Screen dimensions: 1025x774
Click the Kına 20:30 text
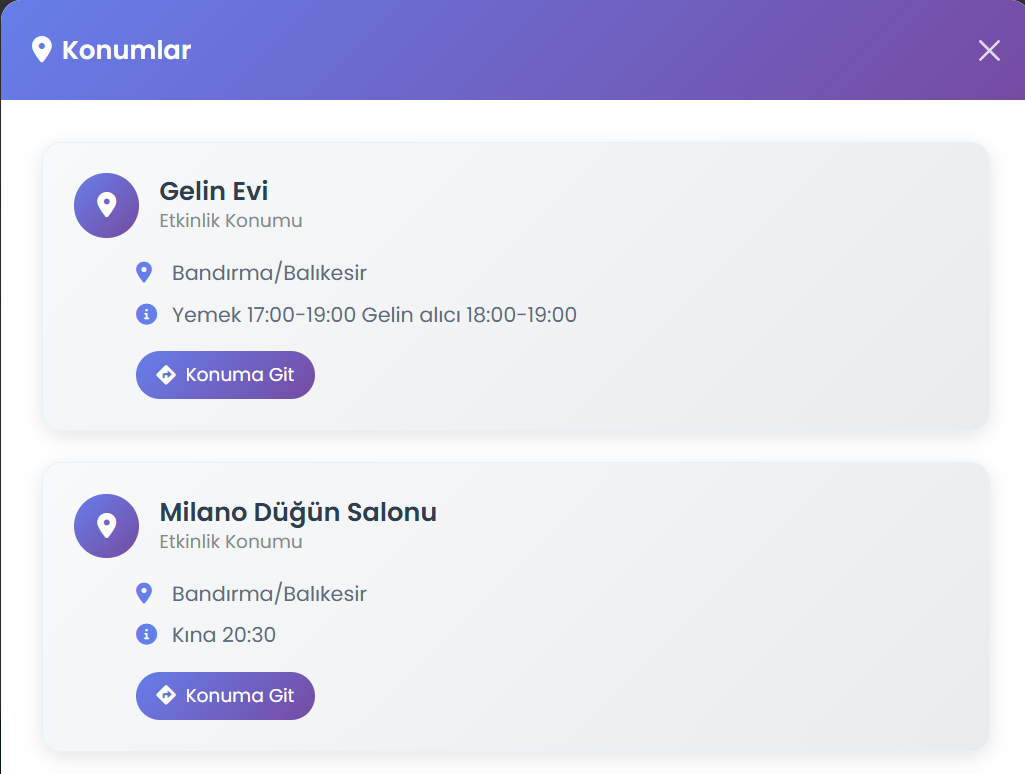(x=224, y=635)
